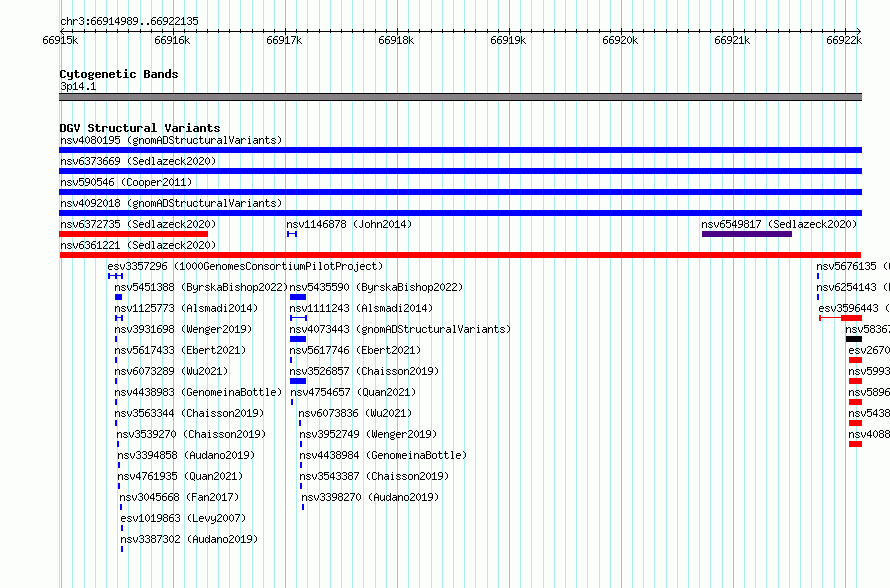Select the gray 3p14.1 cytogenetic band bar
Screen dimensions: 890x588
pyautogui.click(x=460, y=97)
